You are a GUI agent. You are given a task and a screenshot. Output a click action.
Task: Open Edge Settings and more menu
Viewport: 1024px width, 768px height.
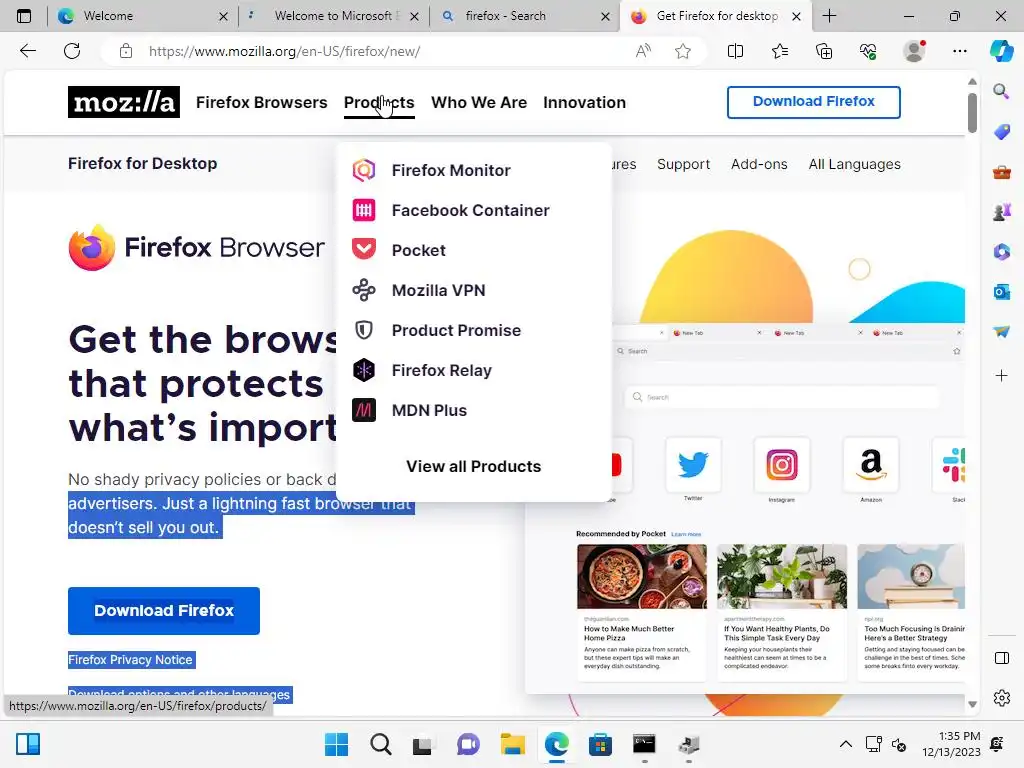point(959,51)
